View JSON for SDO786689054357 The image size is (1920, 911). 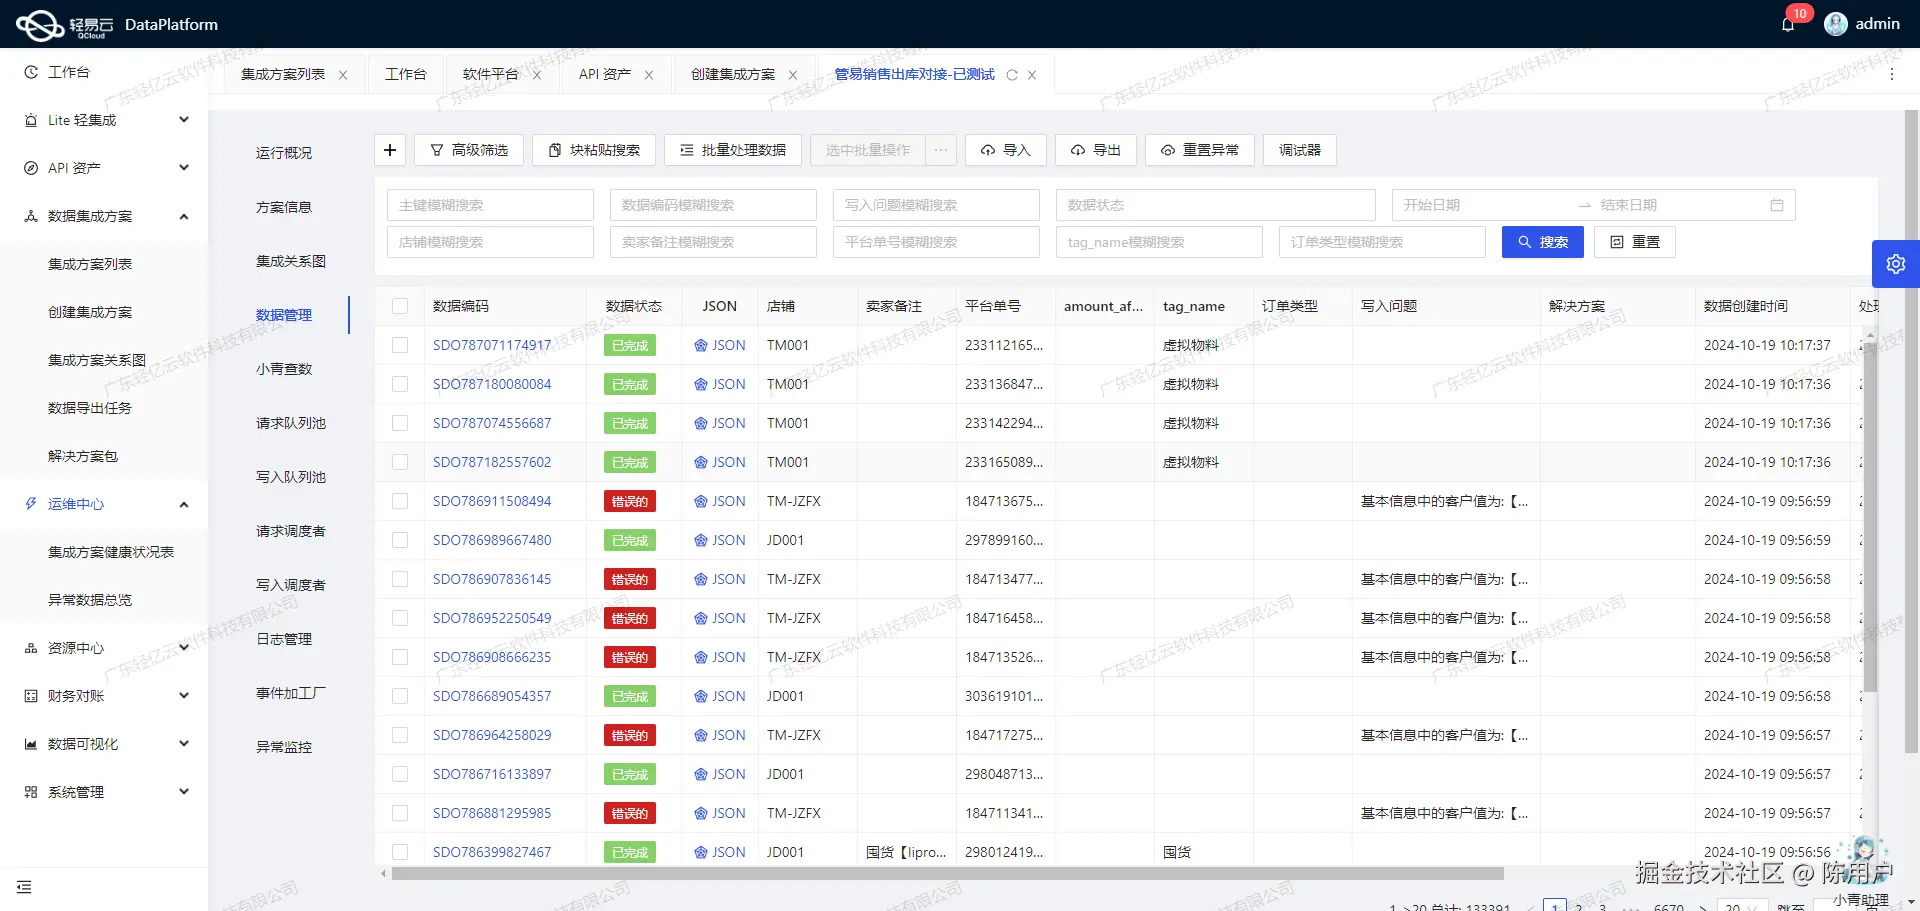click(x=720, y=696)
